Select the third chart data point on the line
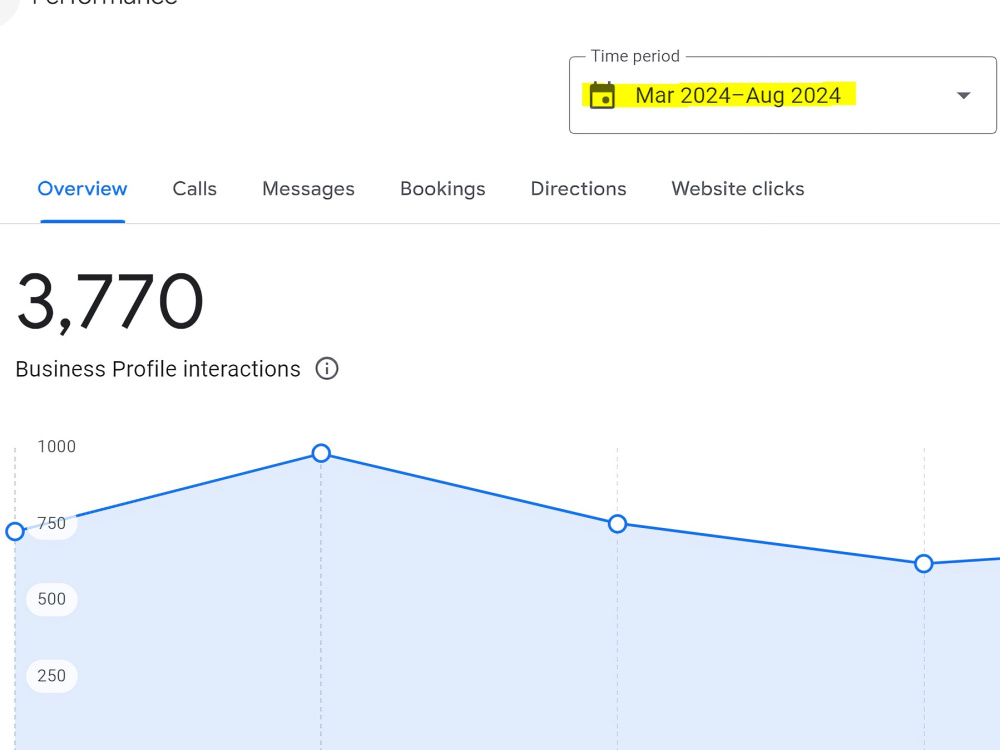This screenshot has height=750, width=1000. click(x=617, y=524)
